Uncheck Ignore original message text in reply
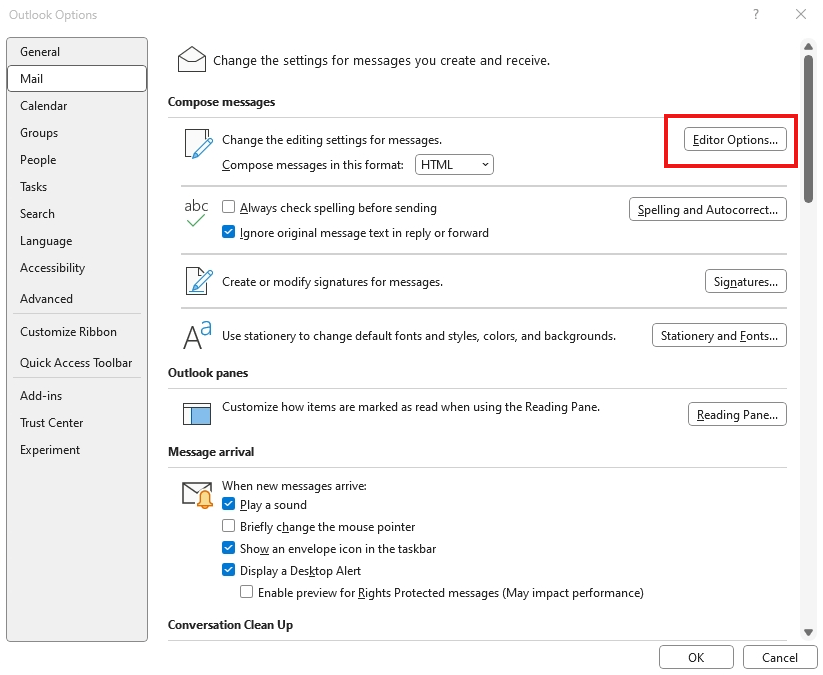This screenshot has height=675, width=823. (228, 231)
